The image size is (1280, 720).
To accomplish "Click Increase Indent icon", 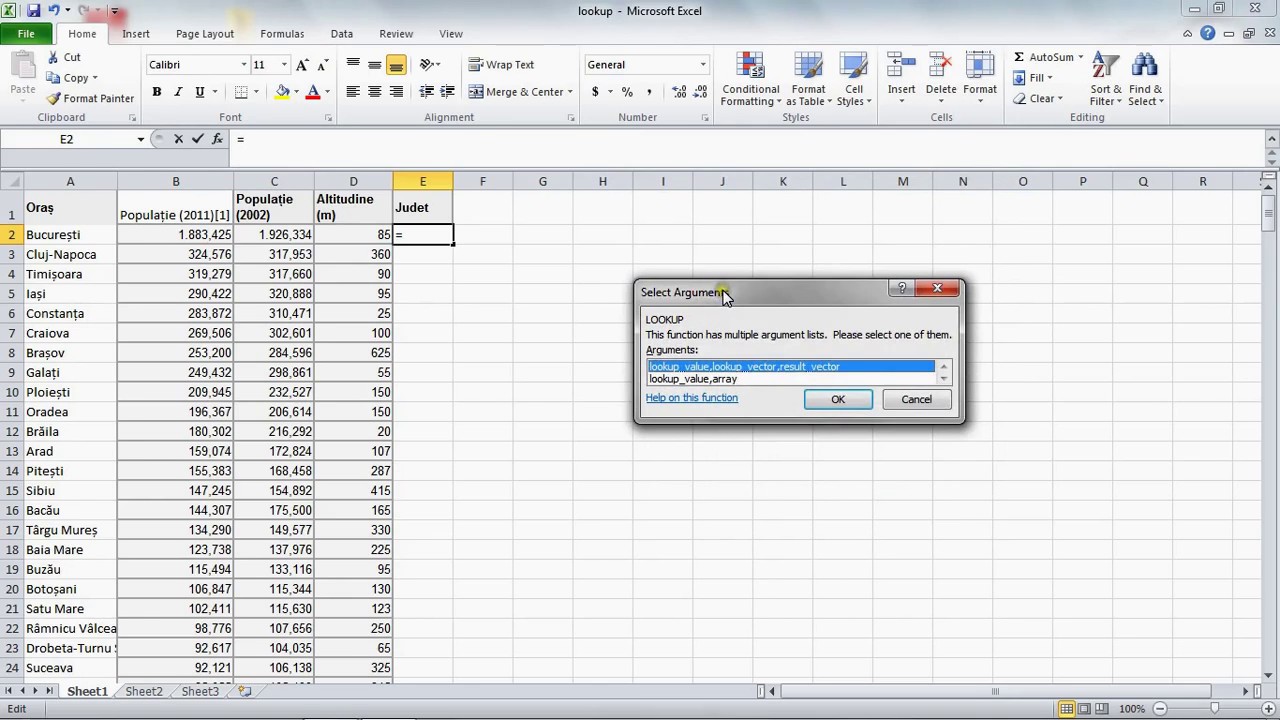I will click(x=449, y=92).
